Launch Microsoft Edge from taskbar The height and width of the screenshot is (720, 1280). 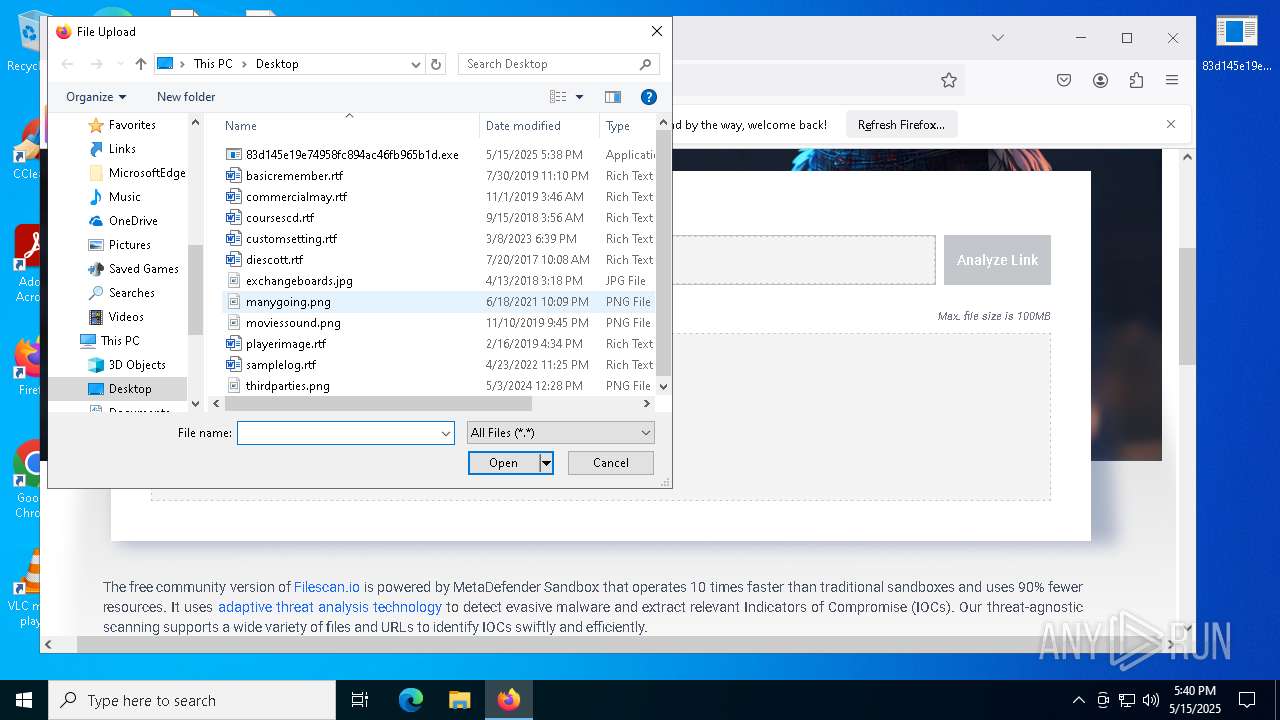pyautogui.click(x=411, y=700)
